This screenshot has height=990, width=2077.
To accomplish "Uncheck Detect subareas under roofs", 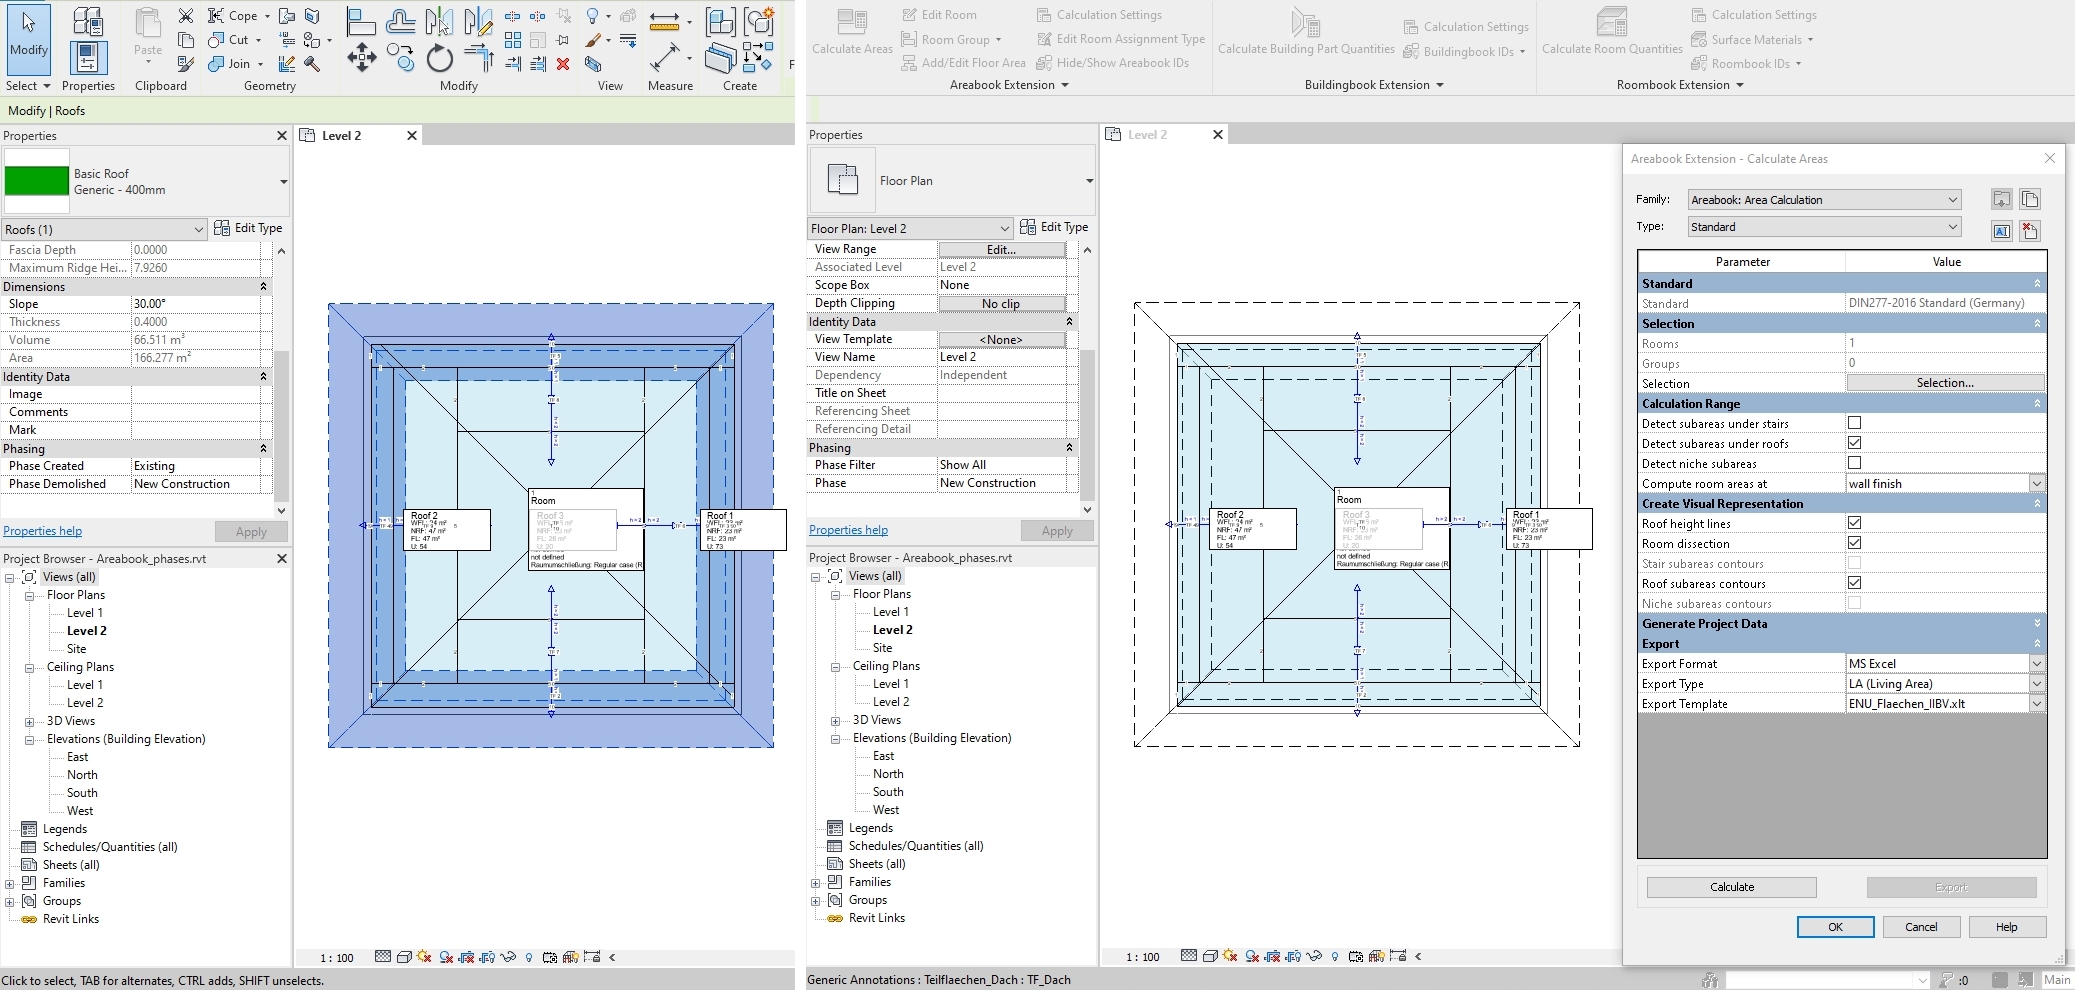I will click(x=1855, y=443).
